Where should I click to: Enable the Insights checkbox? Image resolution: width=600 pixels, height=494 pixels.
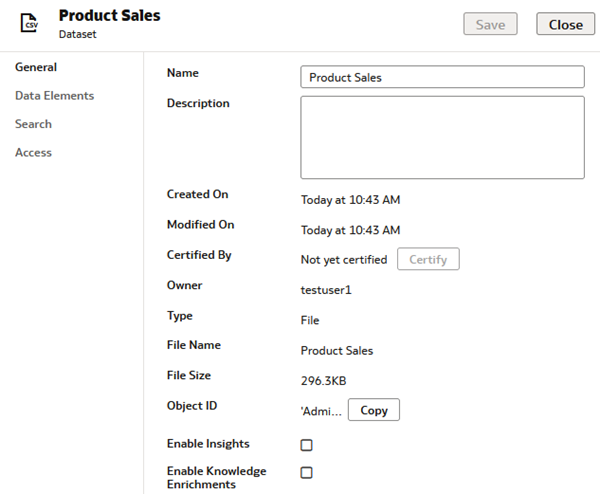tap(307, 445)
